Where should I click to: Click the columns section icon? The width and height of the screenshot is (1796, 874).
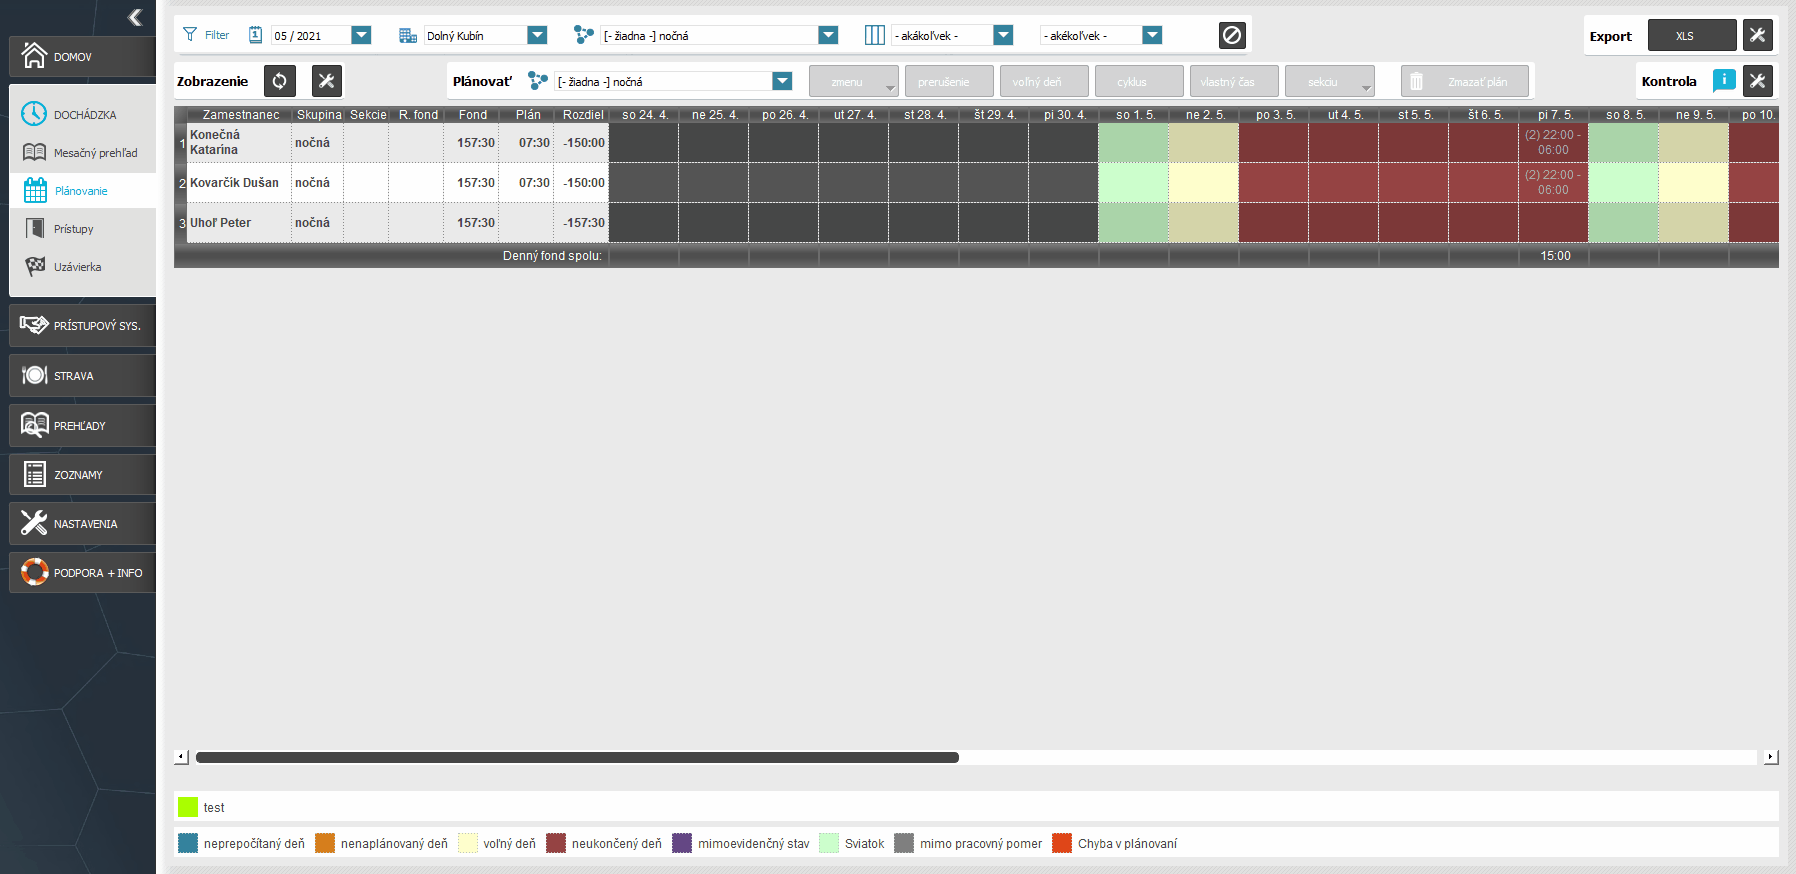pyautogui.click(x=875, y=35)
